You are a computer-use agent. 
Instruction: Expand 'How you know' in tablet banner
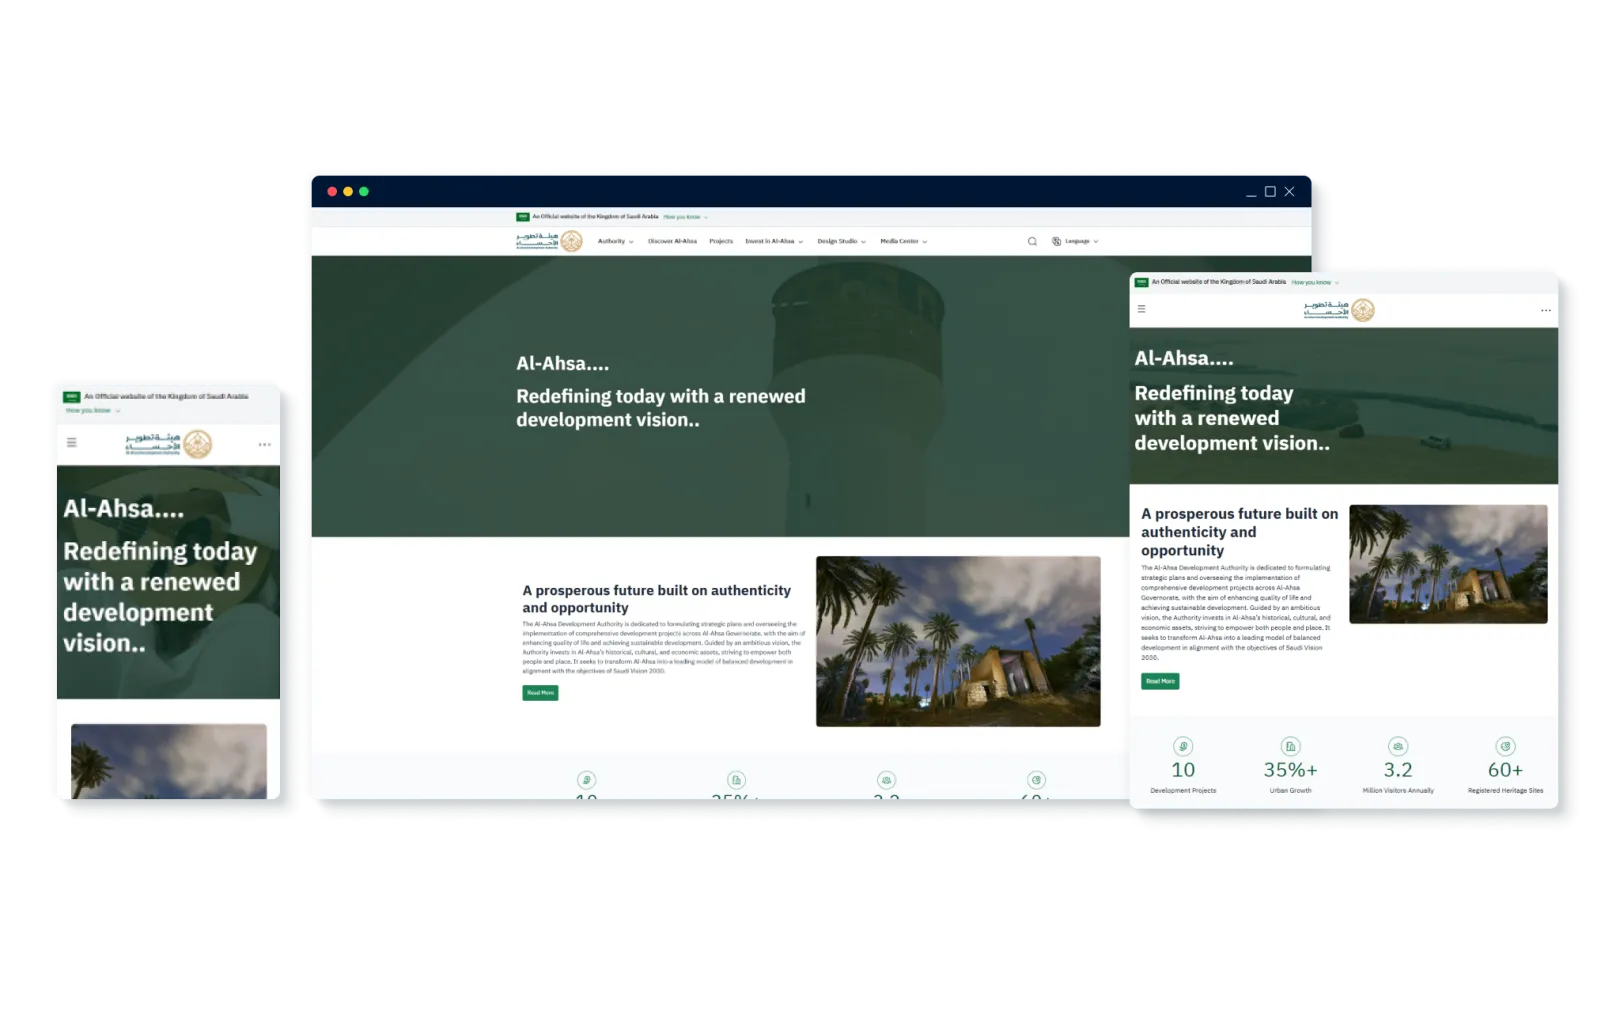tap(1315, 283)
